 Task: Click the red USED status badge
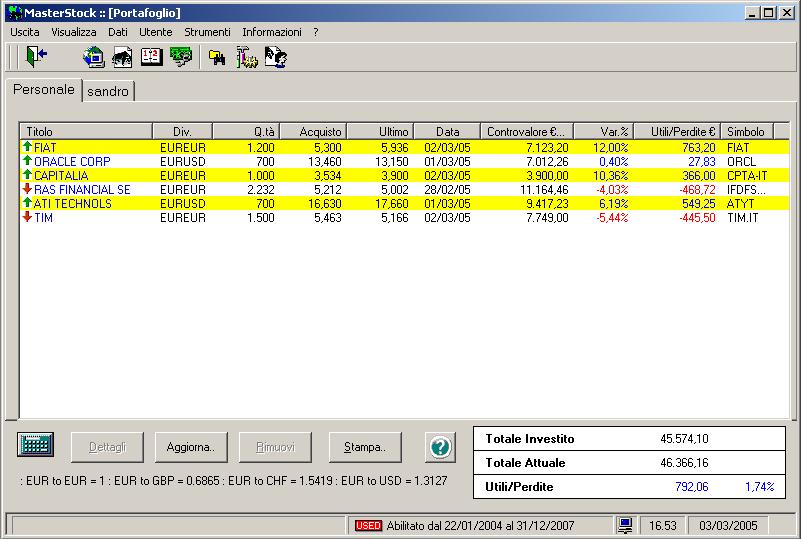368,525
